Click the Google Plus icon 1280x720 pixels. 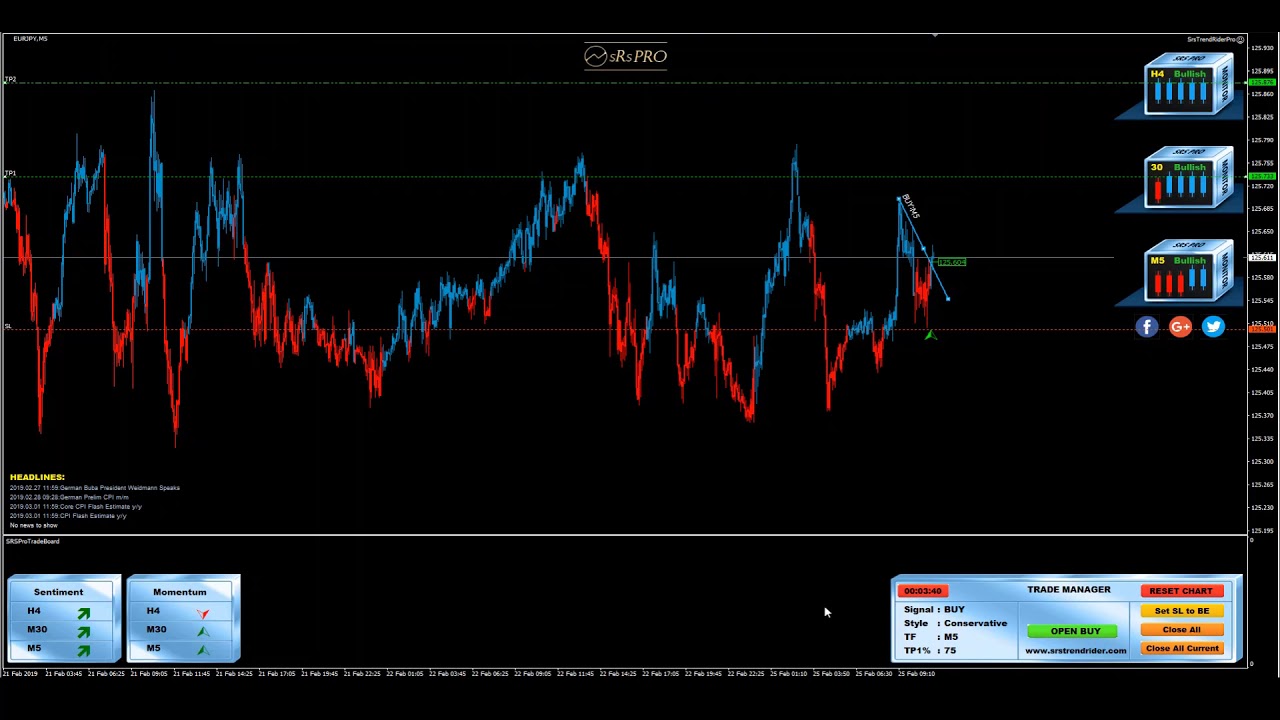tap(1180, 327)
